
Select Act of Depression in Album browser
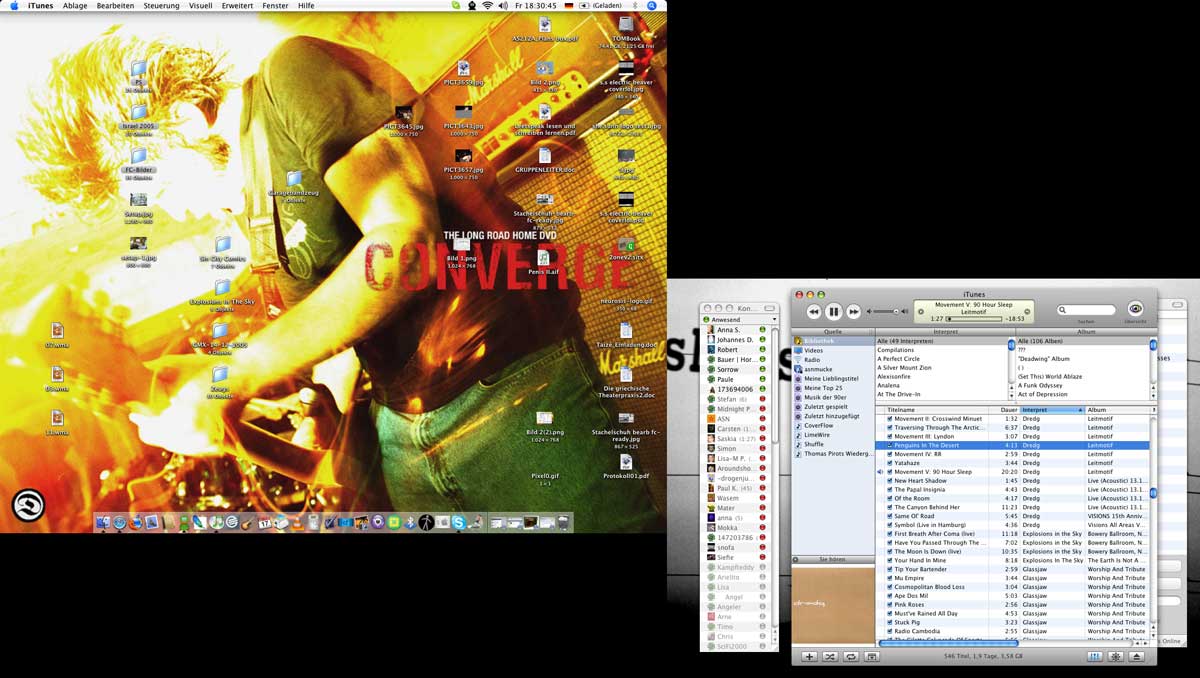(x=1081, y=394)
